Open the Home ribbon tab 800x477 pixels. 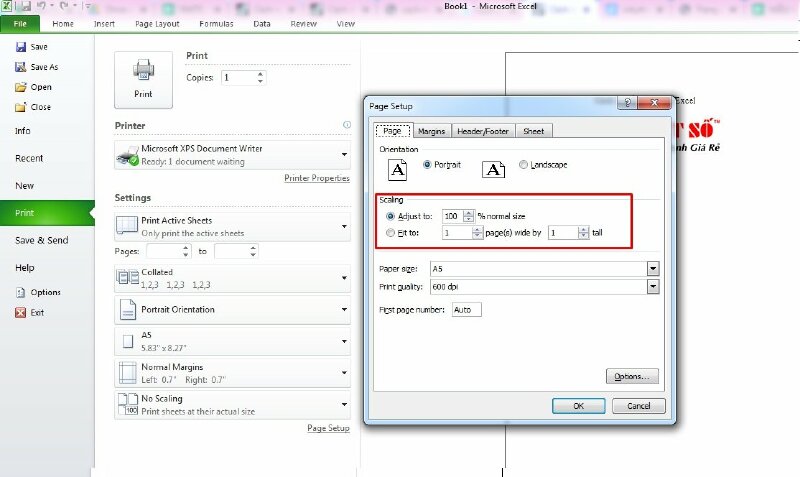63,24
